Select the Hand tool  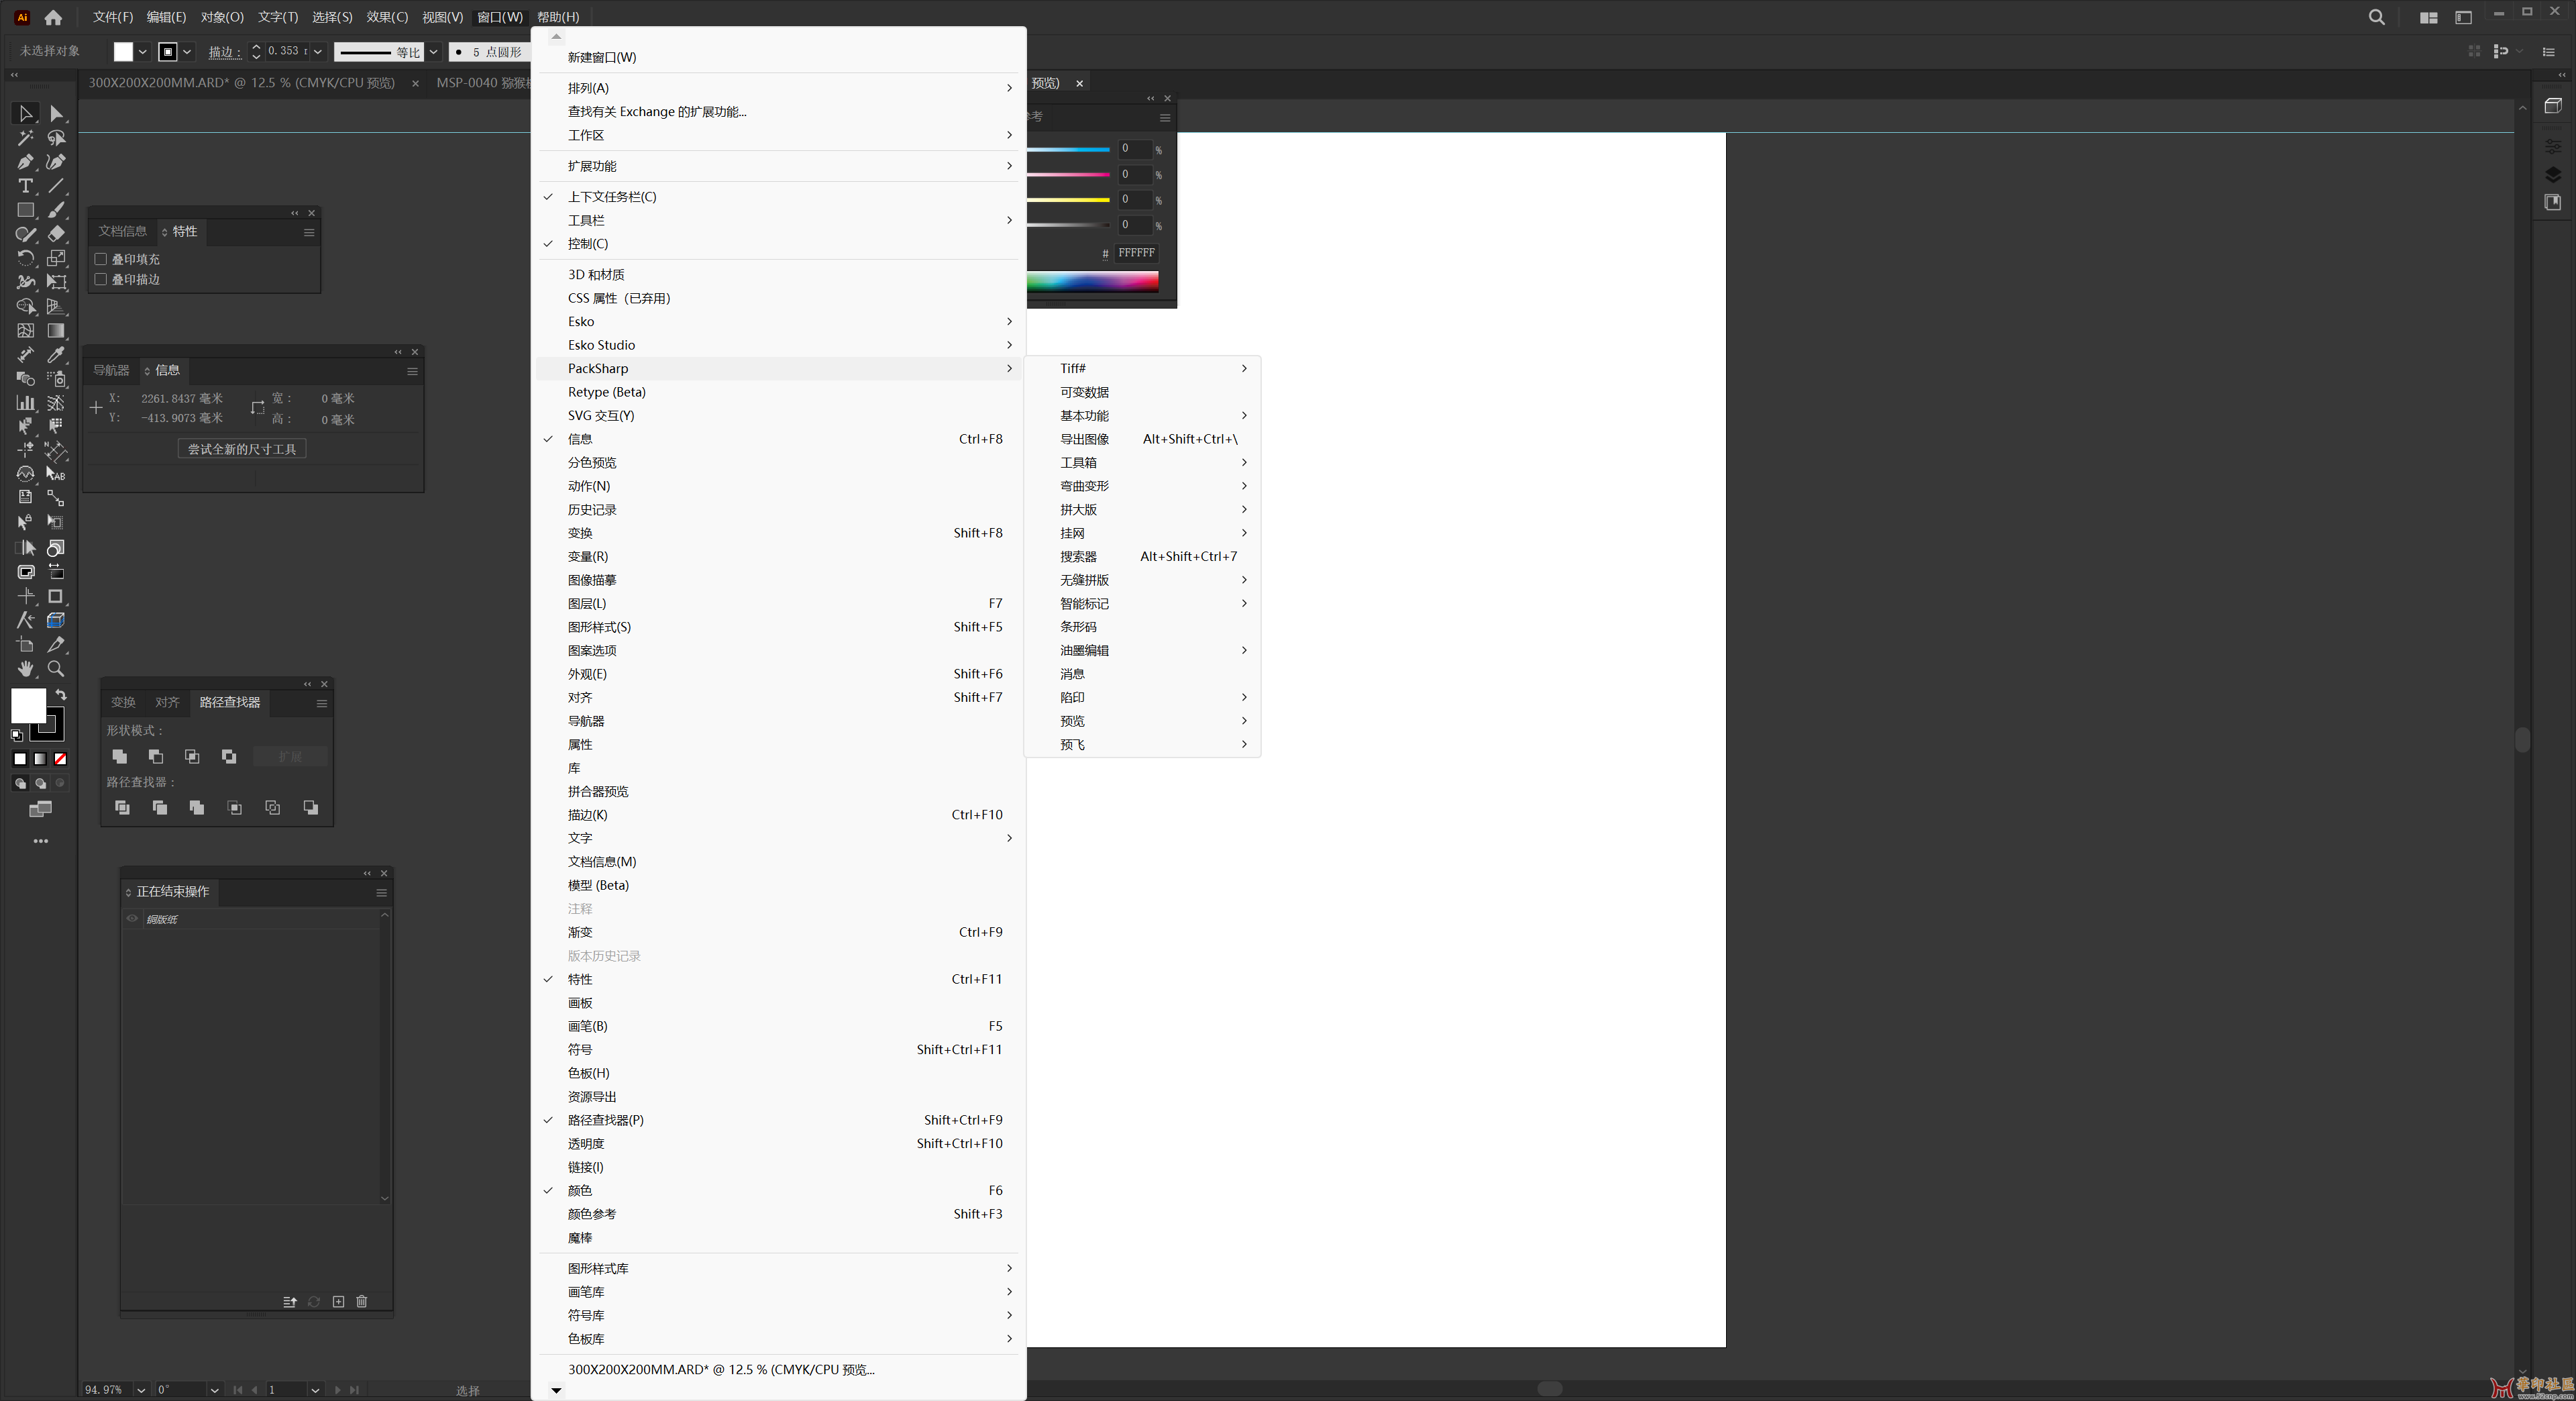[x=25, y=669]
